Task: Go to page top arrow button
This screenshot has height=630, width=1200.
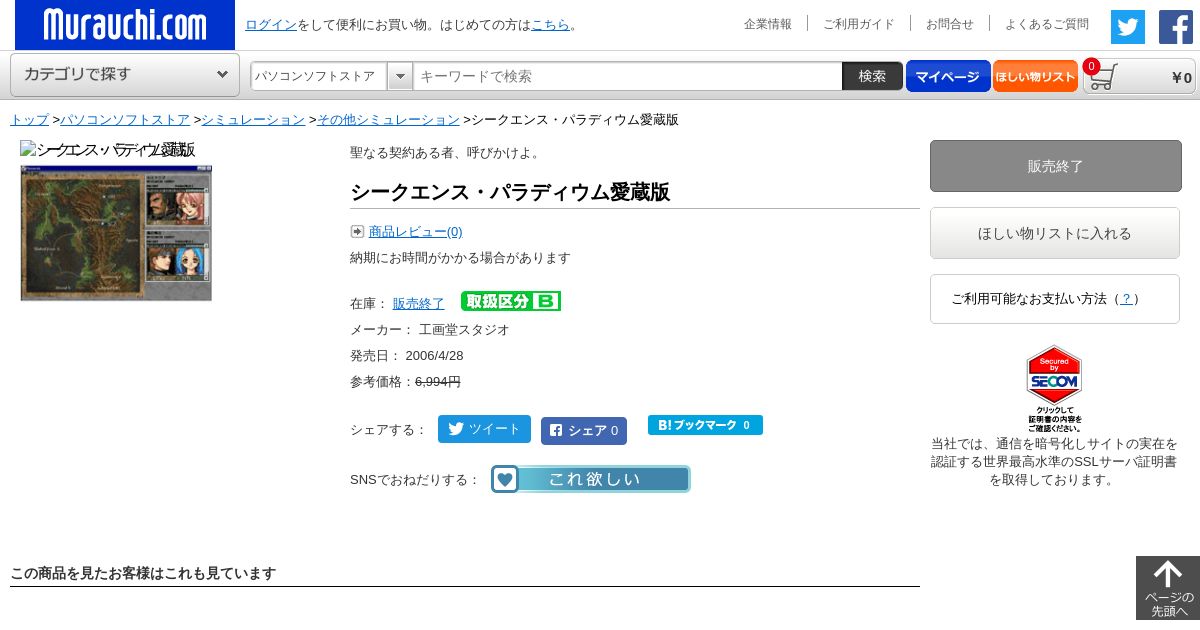Action: (x=1168, y=588)
